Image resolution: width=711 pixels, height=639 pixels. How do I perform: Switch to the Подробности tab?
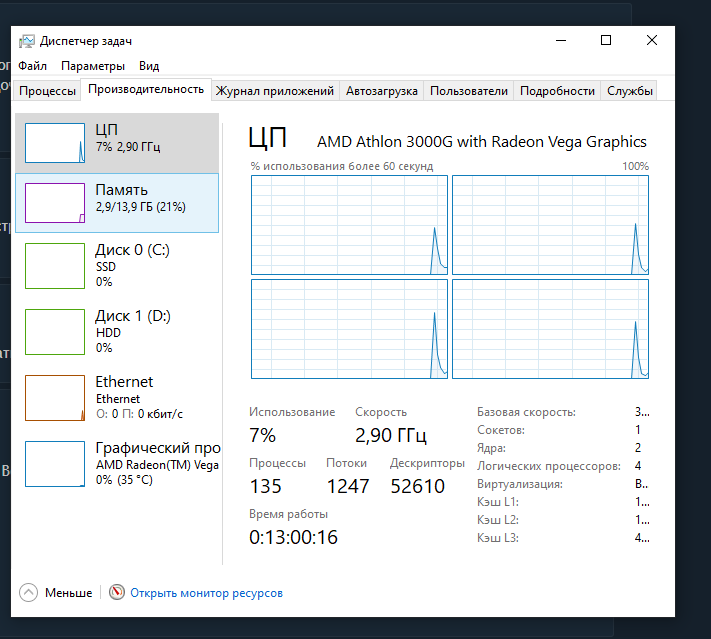[557, 91]
